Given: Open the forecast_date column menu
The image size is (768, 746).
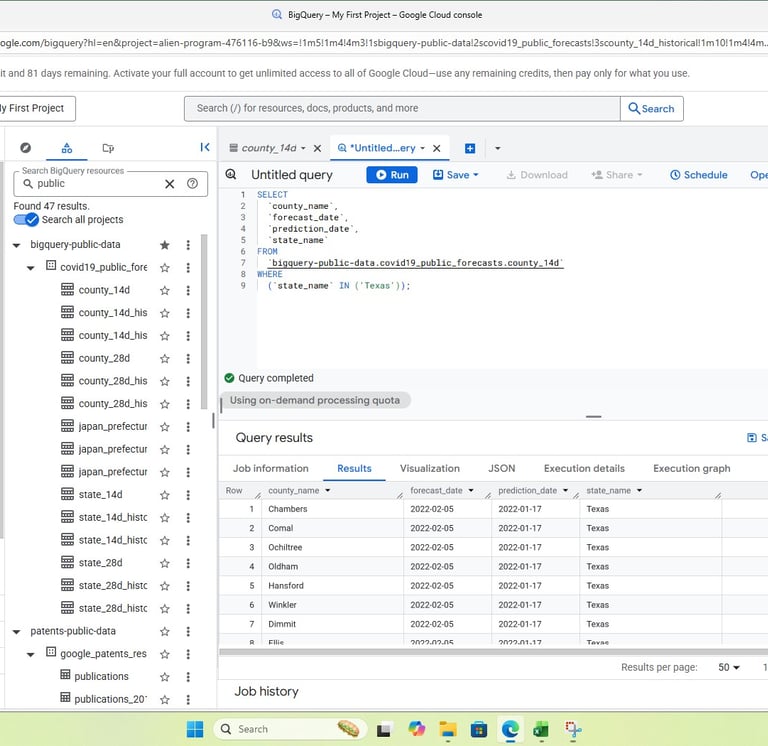Looking at the screenshot, I should (x=471, y=490).
